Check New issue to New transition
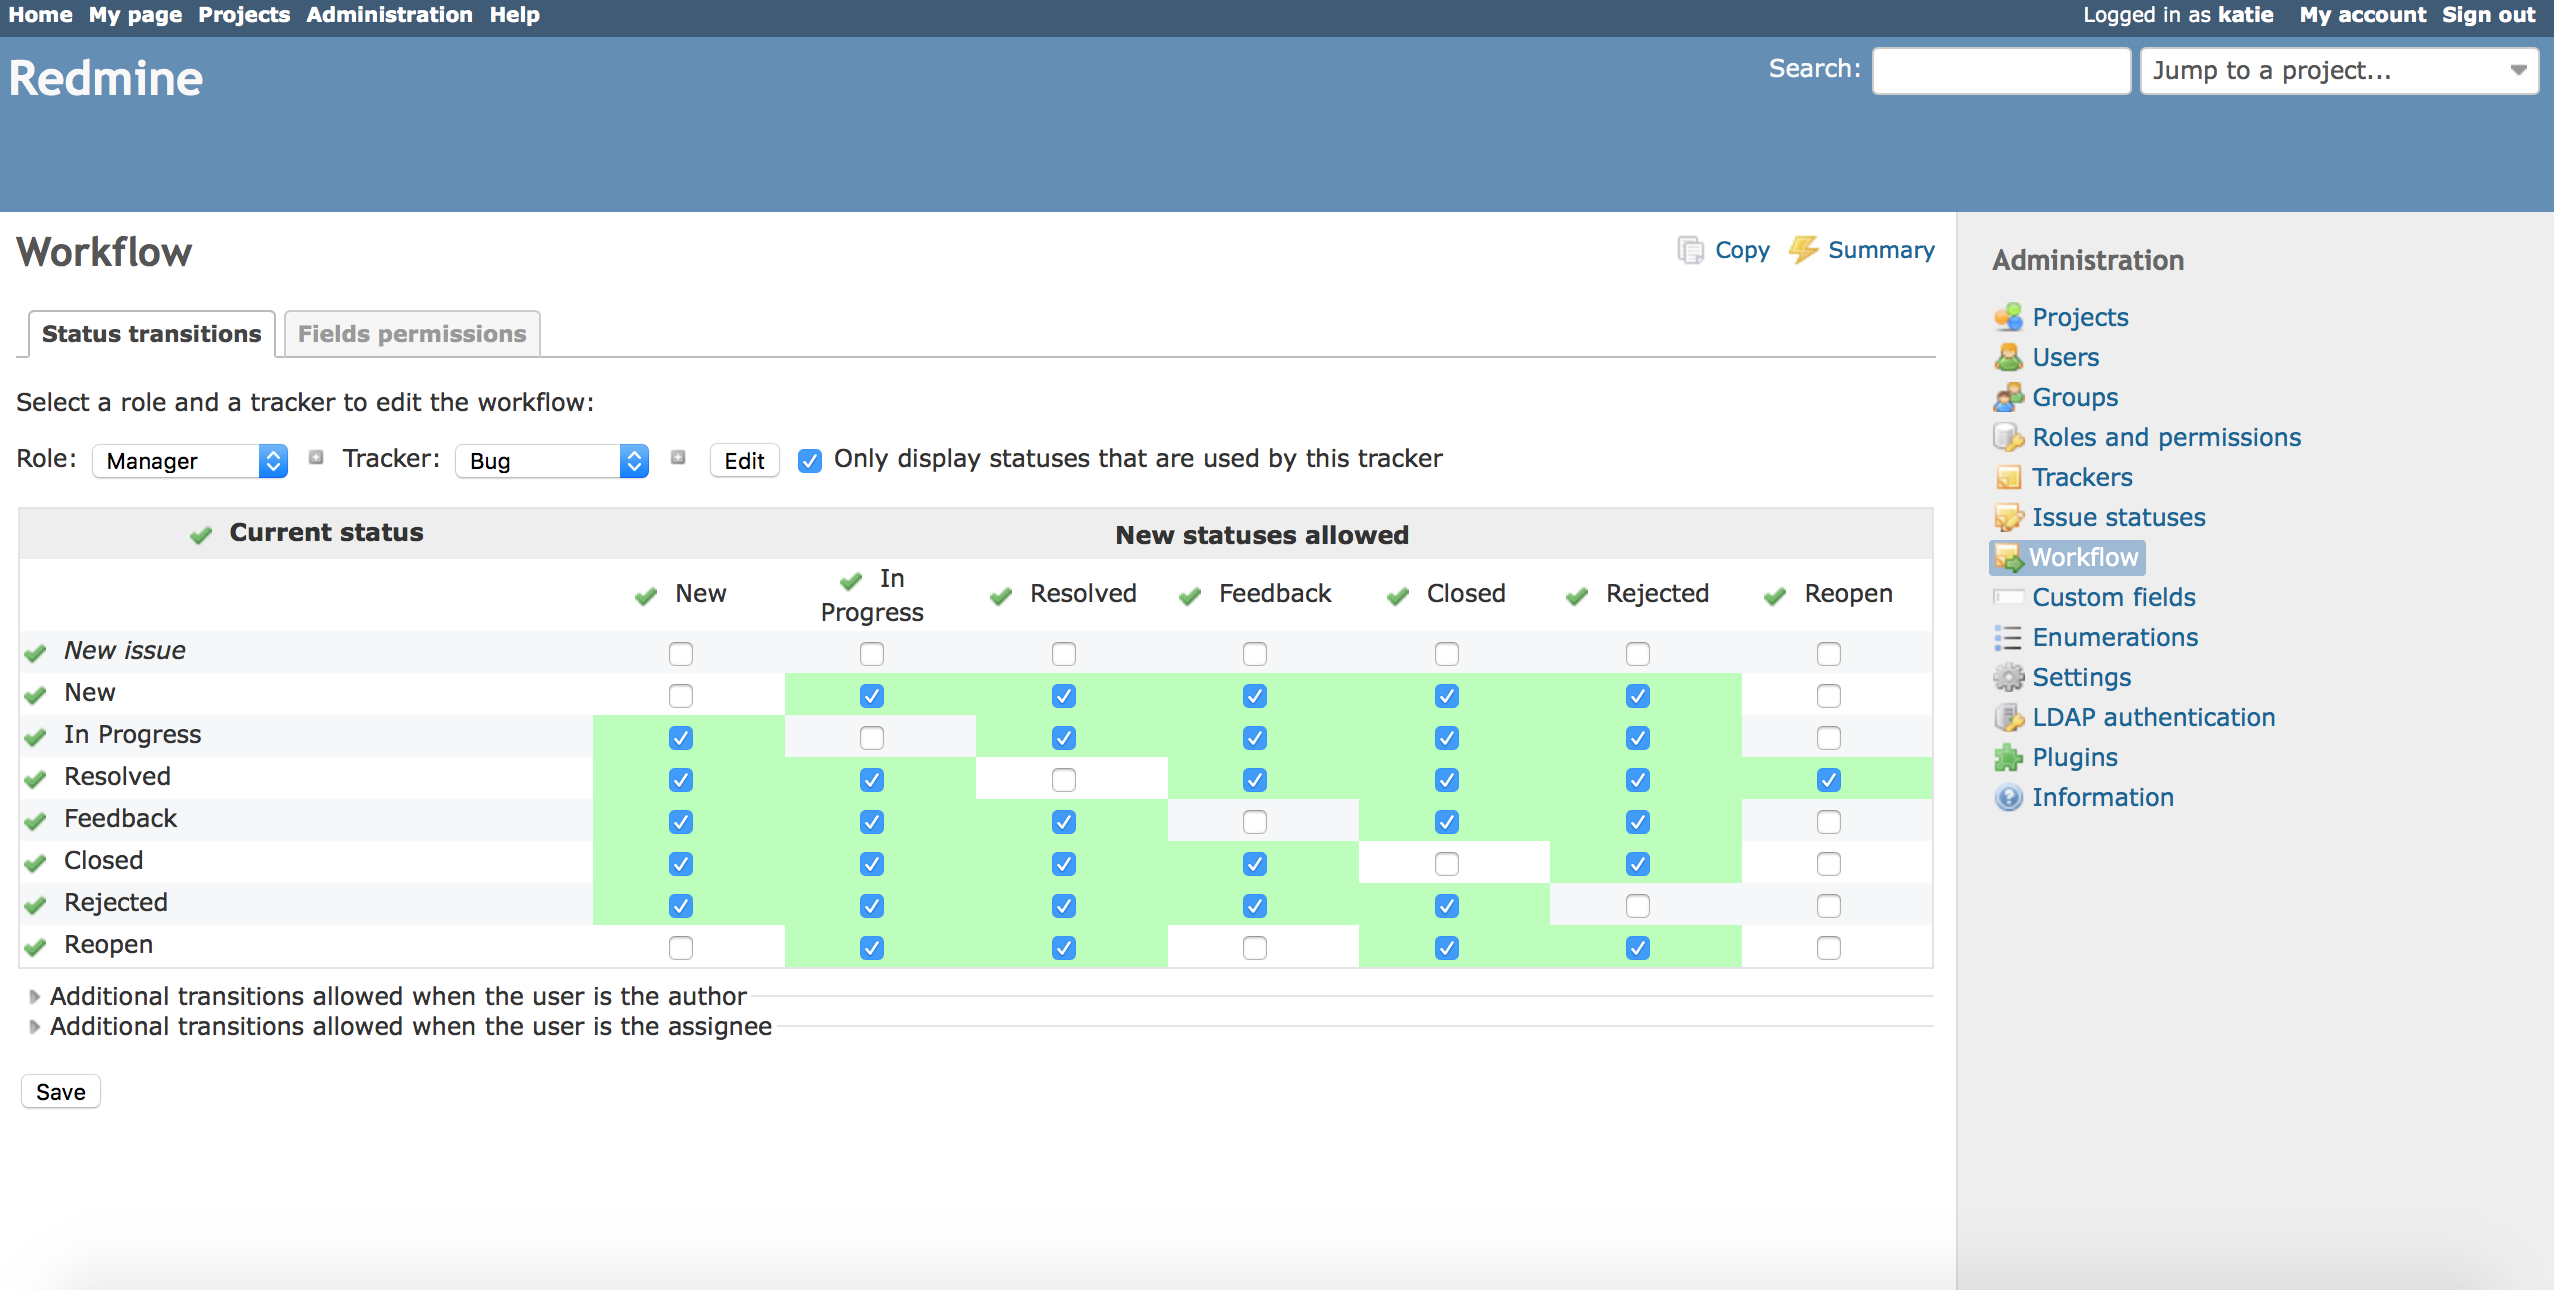 pos(681,654)
